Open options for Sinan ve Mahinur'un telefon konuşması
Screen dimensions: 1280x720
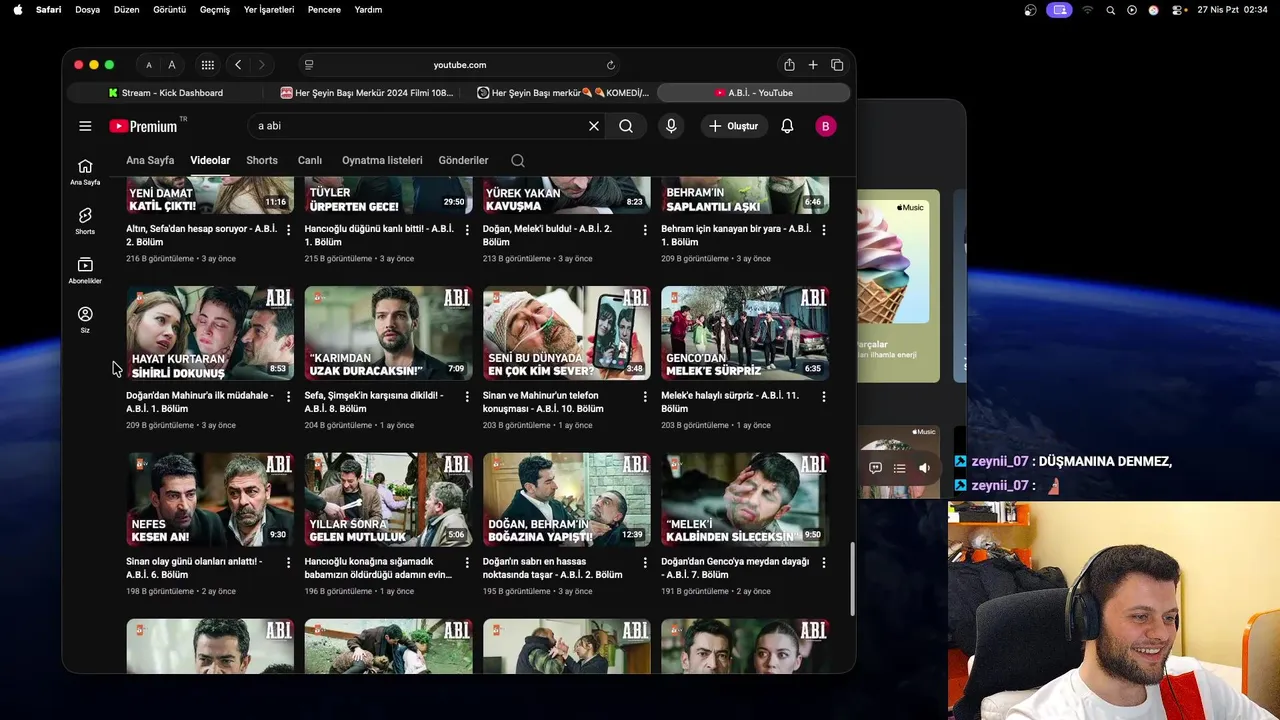(645, 397)
